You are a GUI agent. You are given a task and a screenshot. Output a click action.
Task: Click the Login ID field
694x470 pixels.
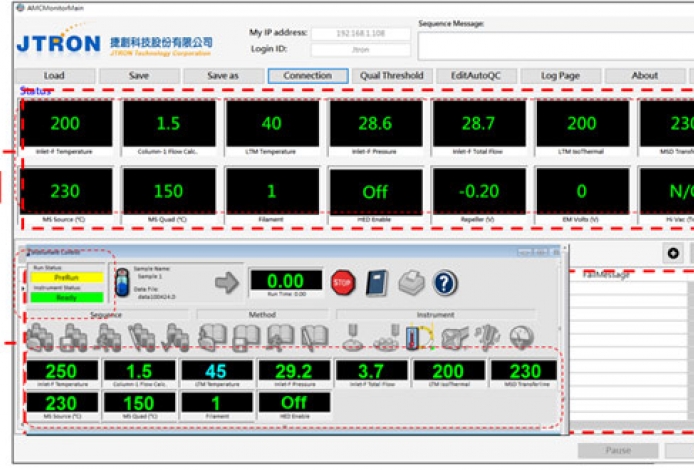pos(360,48)
